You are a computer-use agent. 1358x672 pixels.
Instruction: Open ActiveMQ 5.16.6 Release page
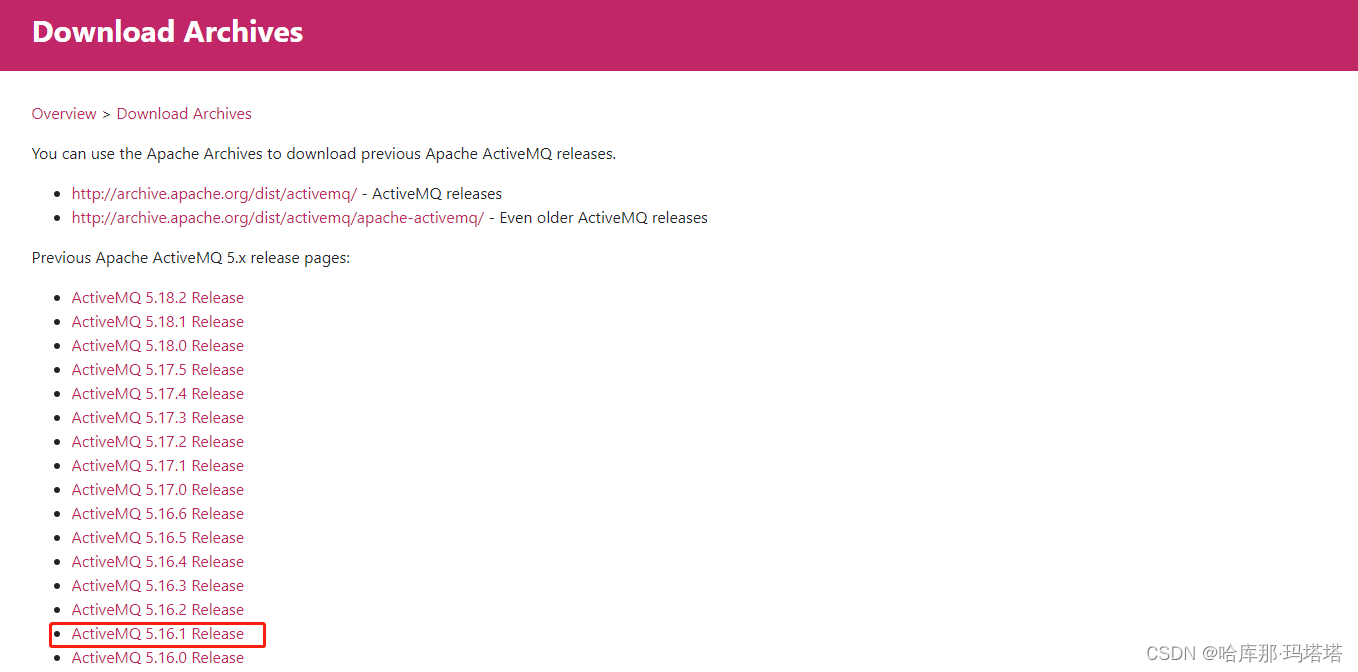pyautogui.click(x=158, y=514)
